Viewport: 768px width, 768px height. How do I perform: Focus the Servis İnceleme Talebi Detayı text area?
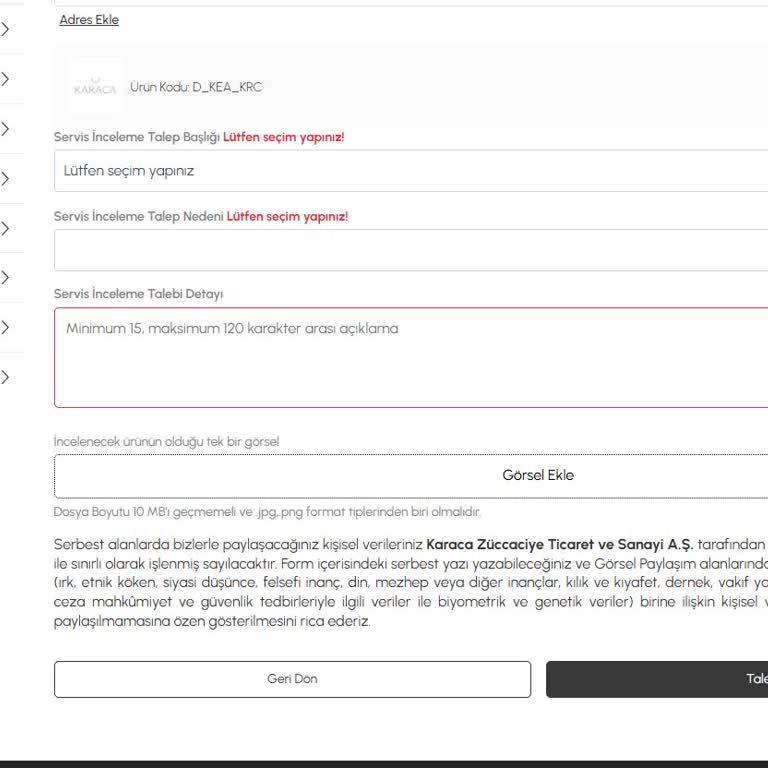pos(410,357)
